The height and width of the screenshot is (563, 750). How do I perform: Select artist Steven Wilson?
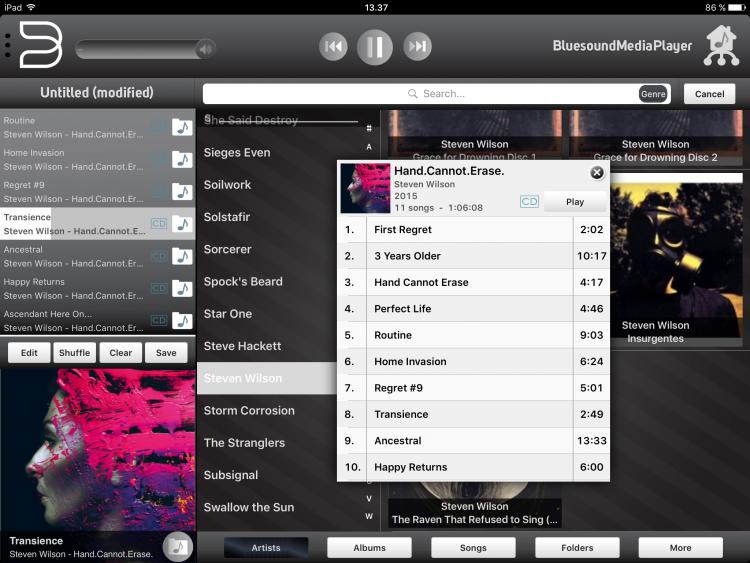(267, 378)
